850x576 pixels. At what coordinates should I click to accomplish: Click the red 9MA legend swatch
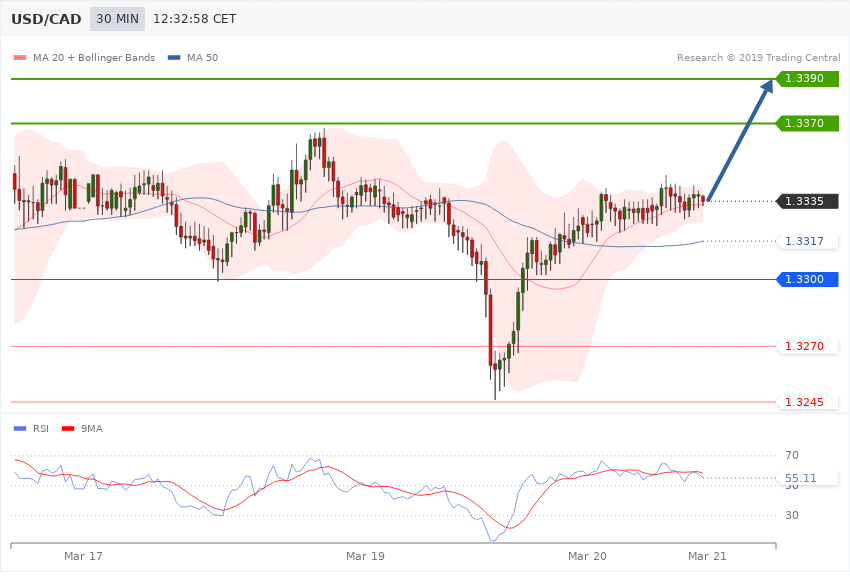point(68,429)
